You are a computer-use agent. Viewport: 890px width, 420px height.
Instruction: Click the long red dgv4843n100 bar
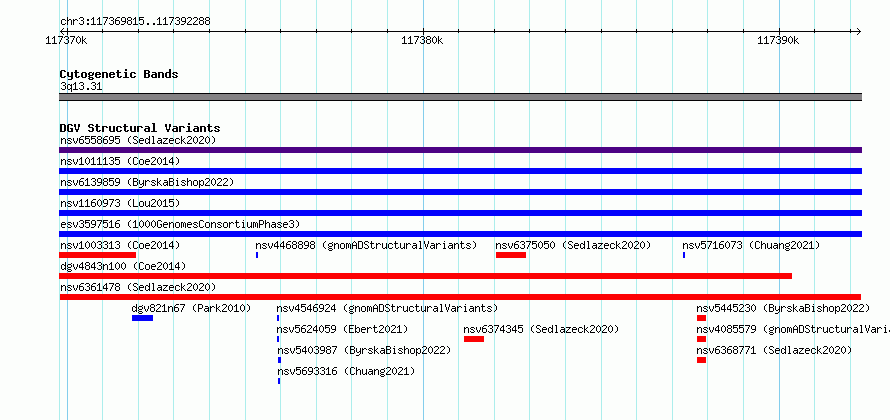(x=426, y=276)
